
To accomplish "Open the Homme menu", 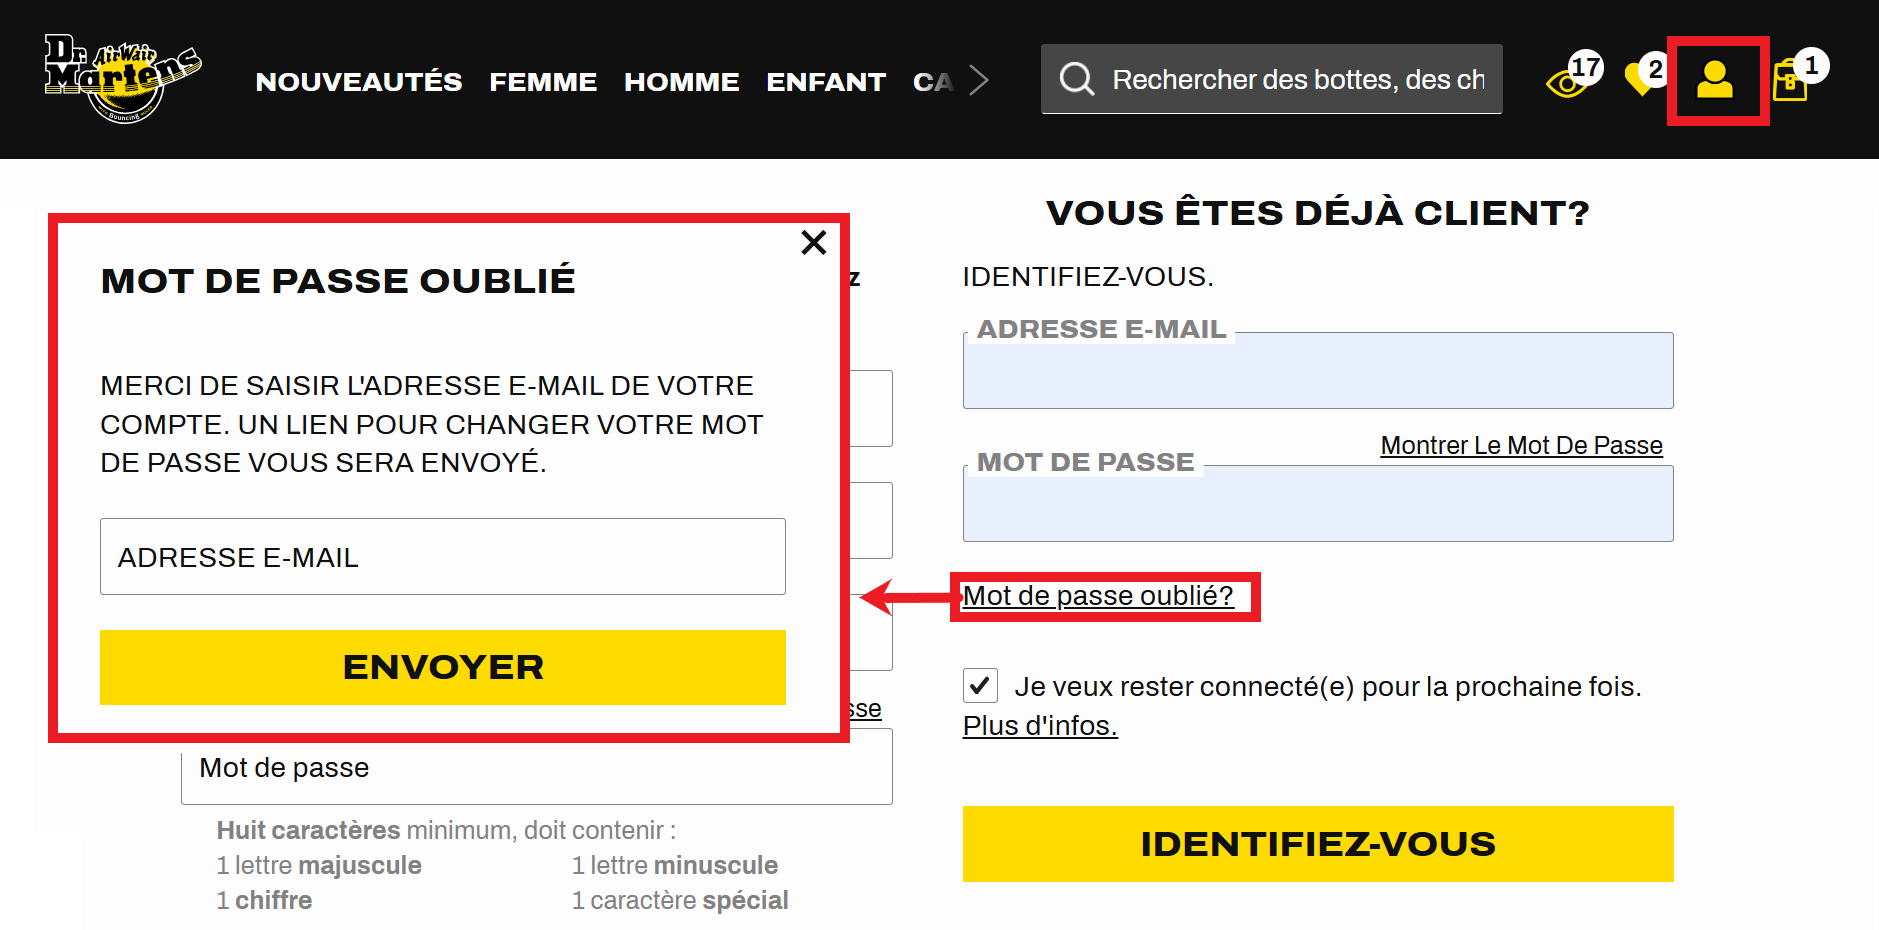I will 682,81.
